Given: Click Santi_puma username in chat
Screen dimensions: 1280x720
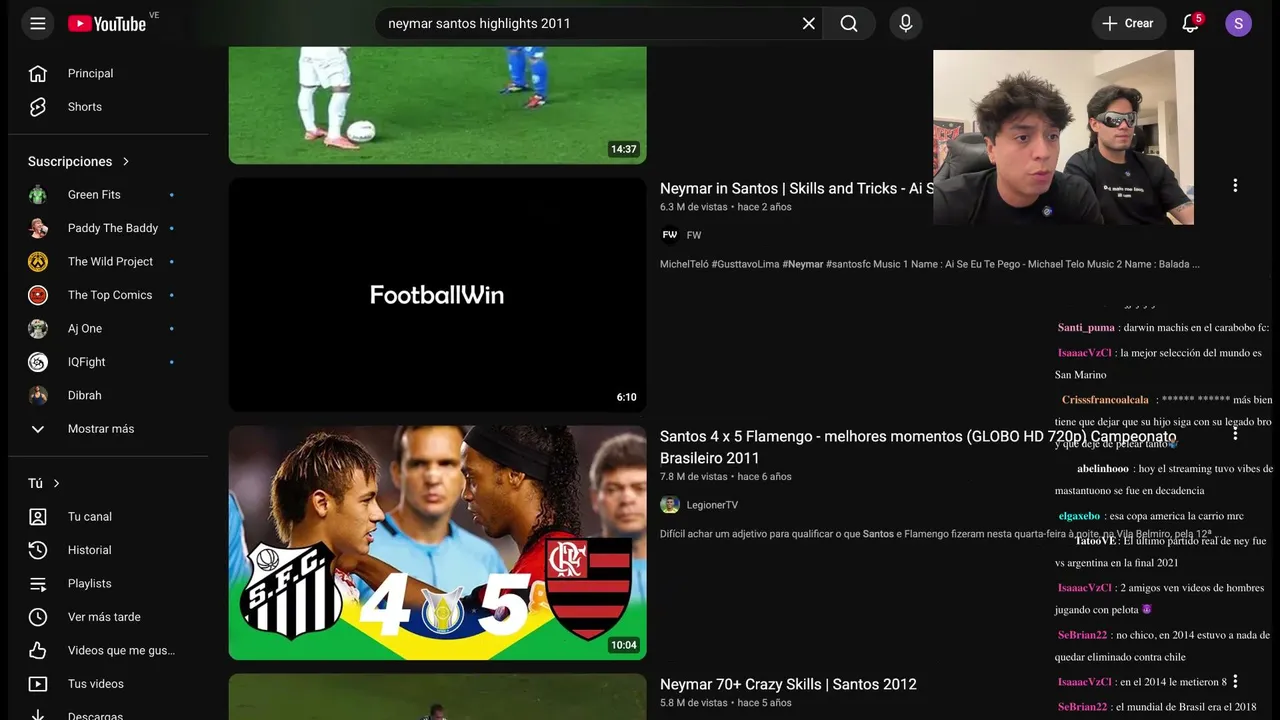Looking at the screenshot, I should [x=1086, y=327].
